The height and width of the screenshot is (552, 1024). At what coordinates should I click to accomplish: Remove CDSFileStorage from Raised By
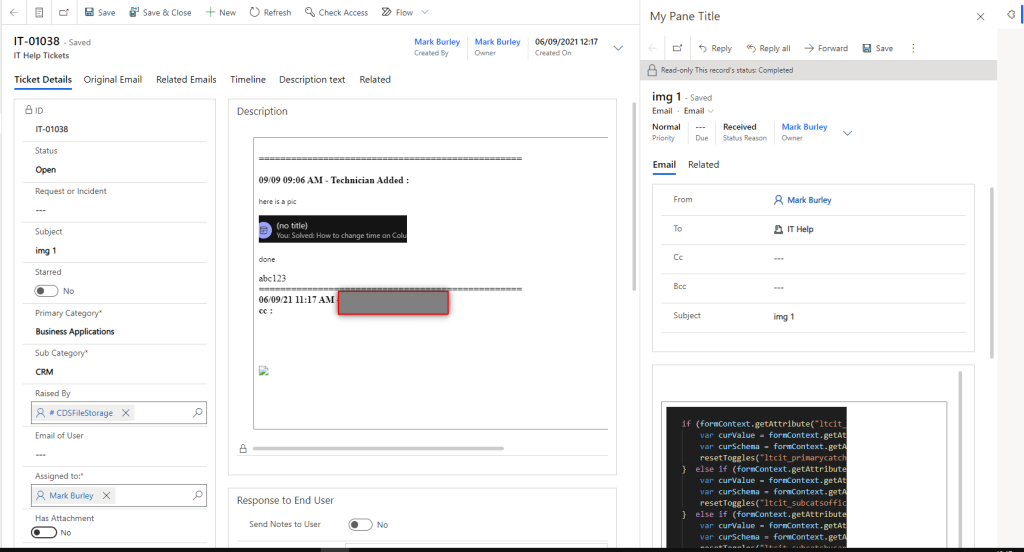(x=125, y=413)
